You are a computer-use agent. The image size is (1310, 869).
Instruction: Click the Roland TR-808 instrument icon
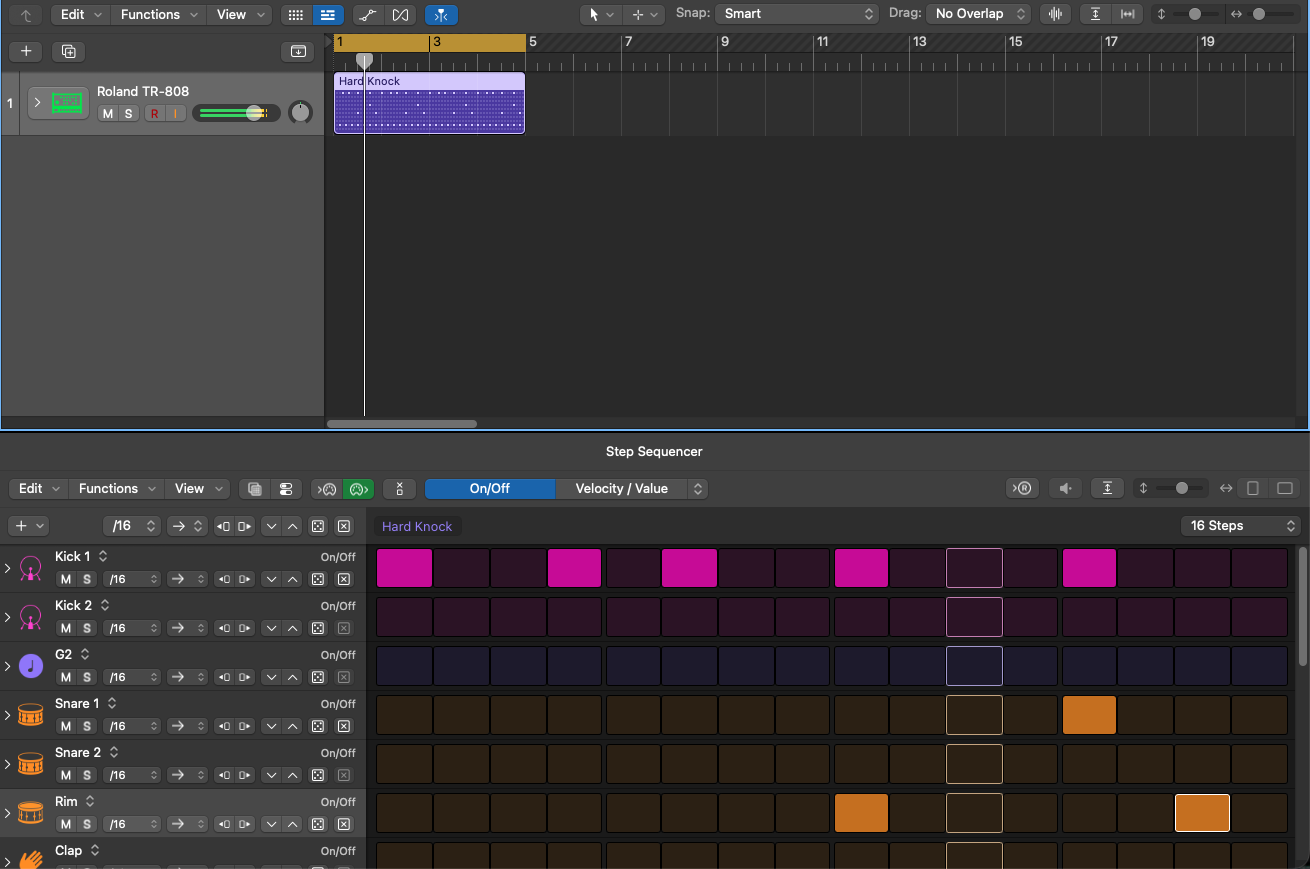[67, 102]
